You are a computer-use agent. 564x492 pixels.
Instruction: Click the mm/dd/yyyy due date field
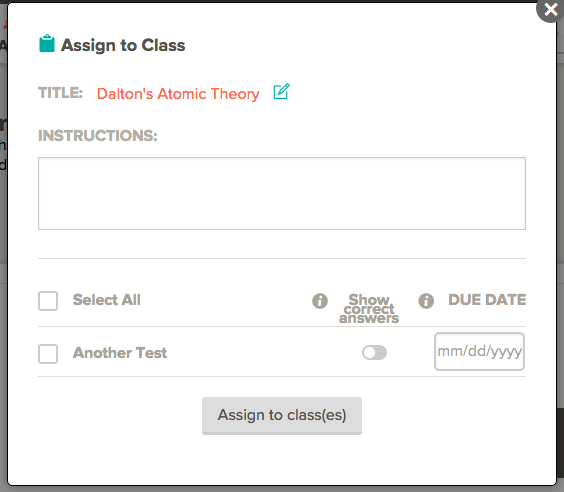click(x=479, y=351)
